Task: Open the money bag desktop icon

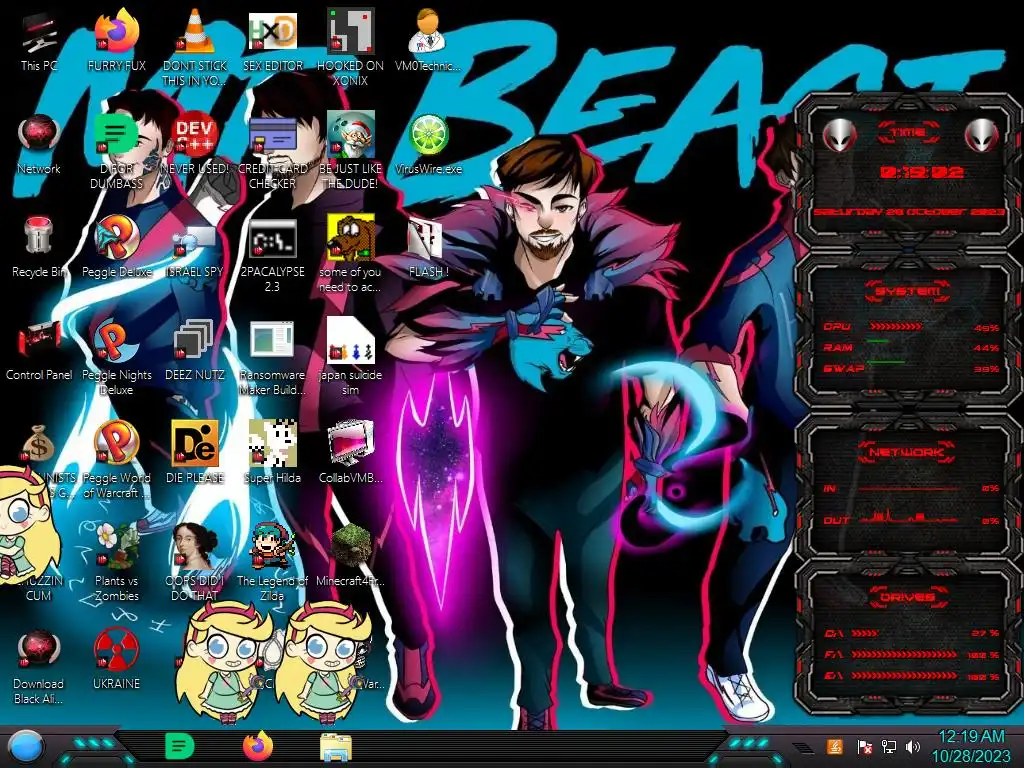Action: click(x=39, y=443)
